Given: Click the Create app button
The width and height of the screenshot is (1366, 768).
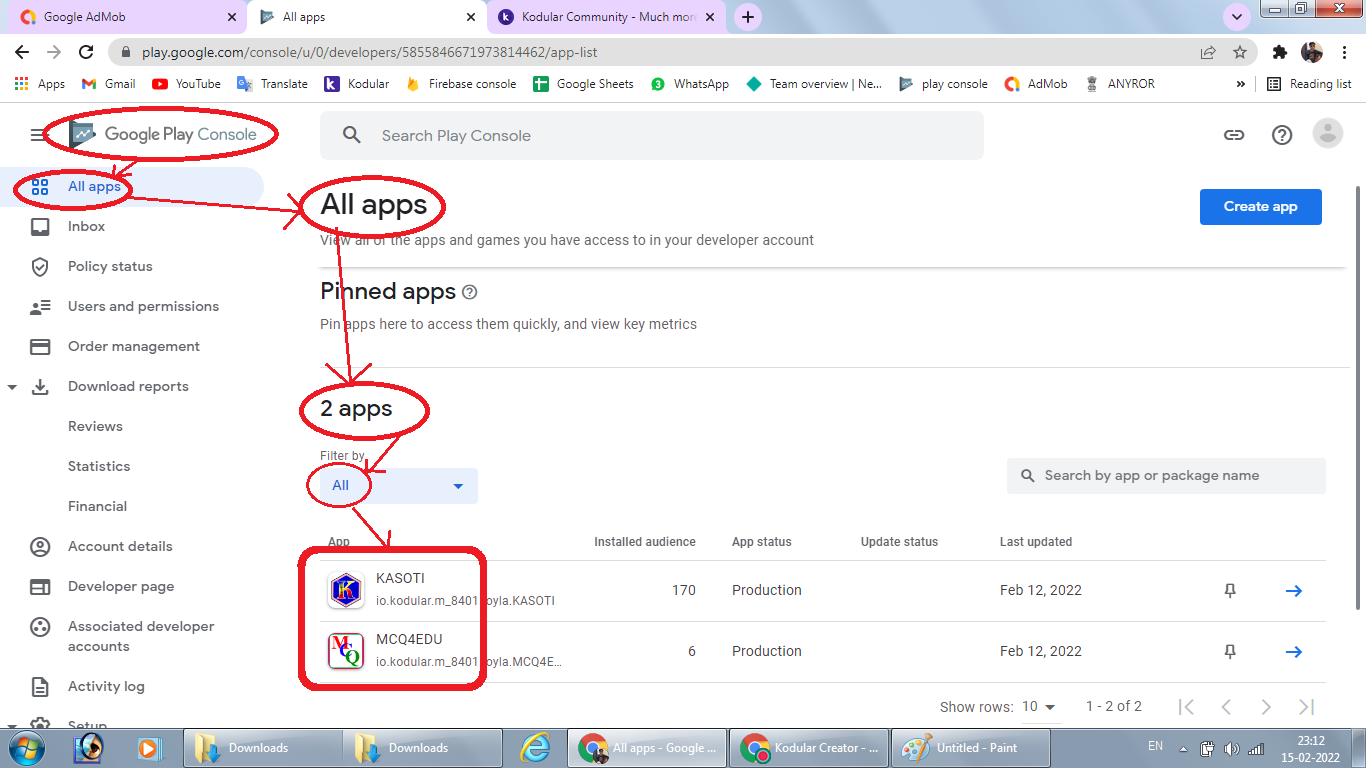Looking at the screenshot, I should (x=1260, y=207).
